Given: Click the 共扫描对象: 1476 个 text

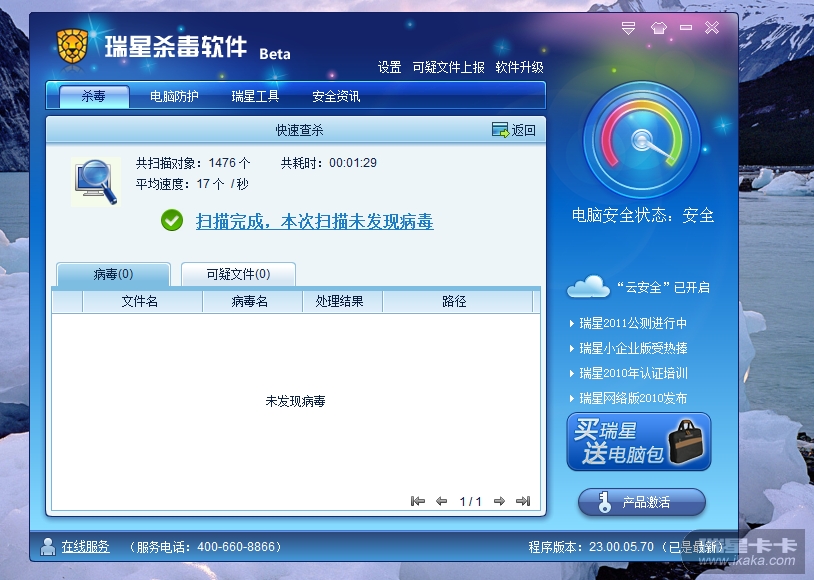Looking at the screenshot, I should coord(193,163).
